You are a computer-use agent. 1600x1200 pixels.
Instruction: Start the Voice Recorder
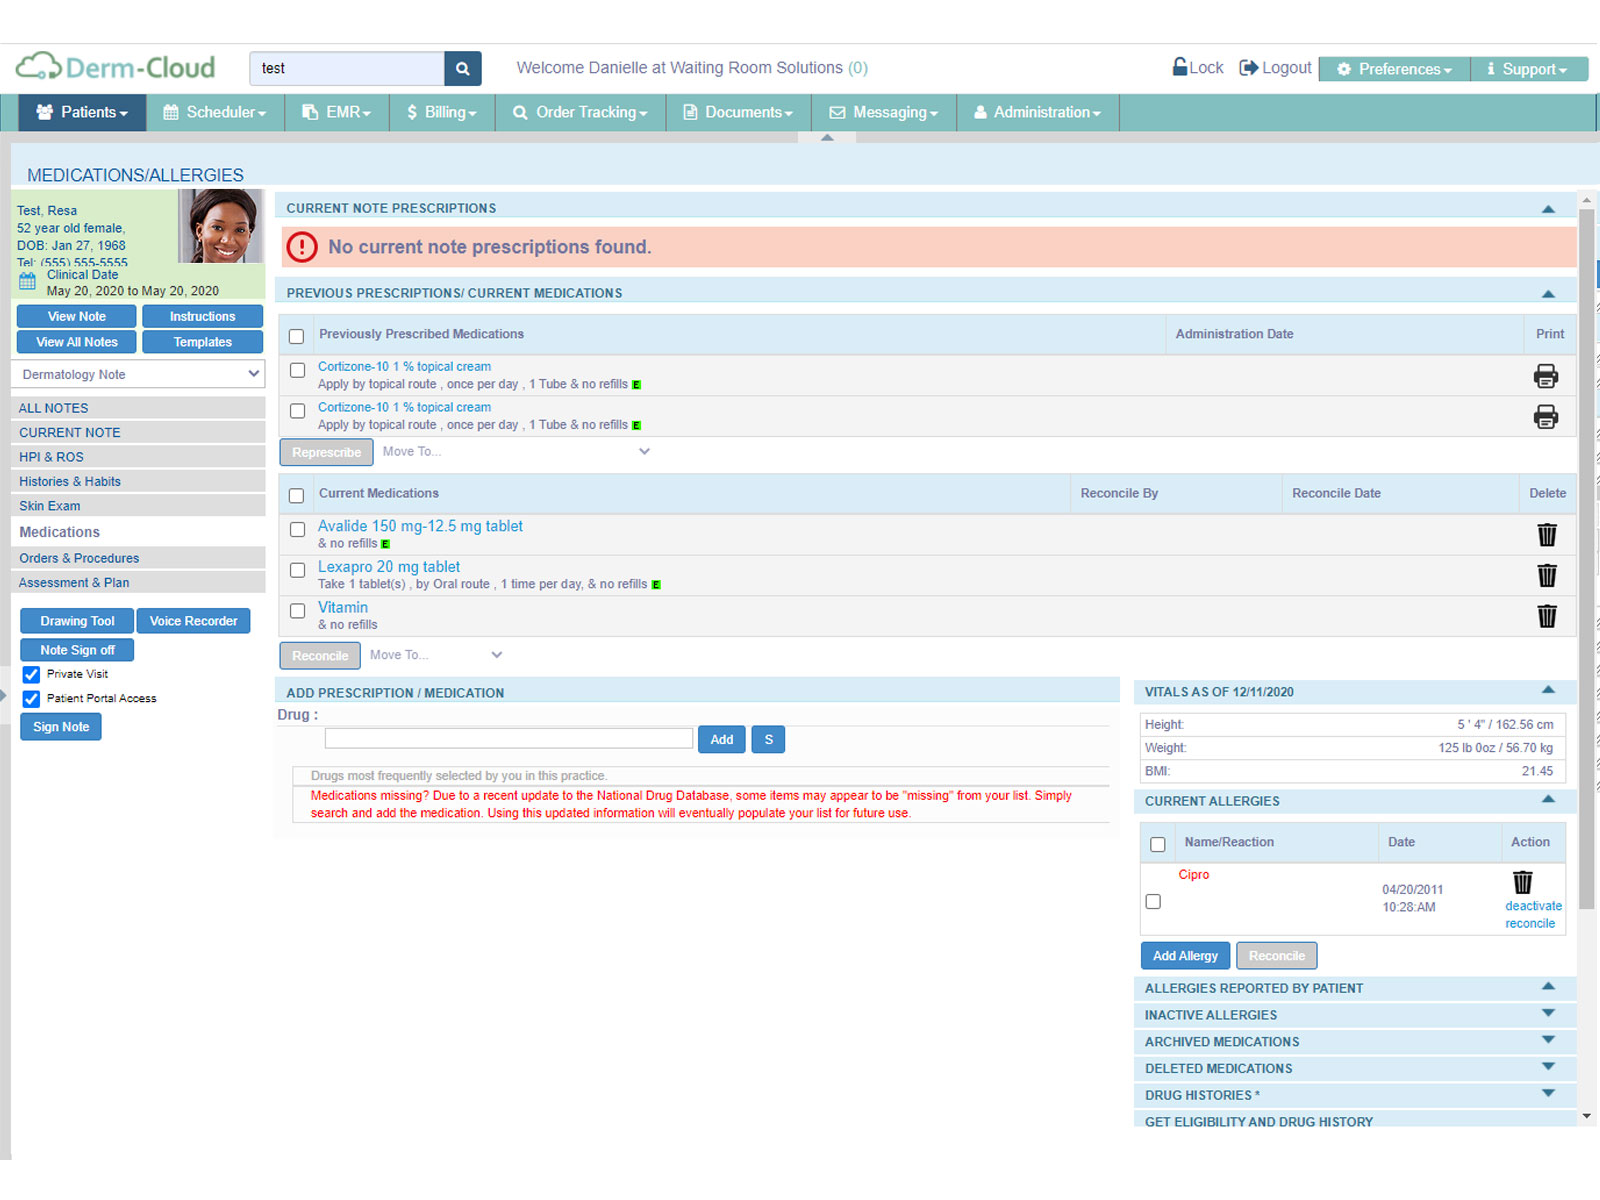193,621
